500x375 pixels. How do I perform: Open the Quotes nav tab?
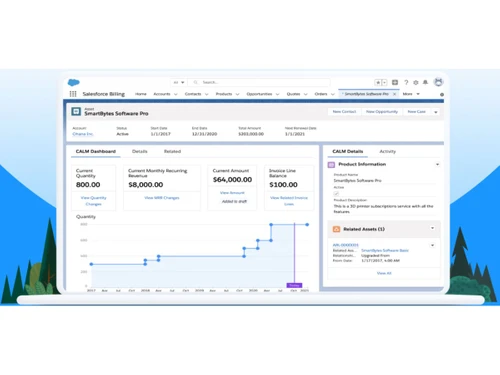(293, 94)
